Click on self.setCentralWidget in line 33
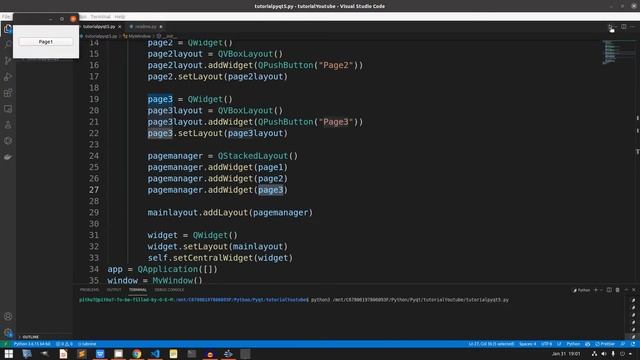 200,258
